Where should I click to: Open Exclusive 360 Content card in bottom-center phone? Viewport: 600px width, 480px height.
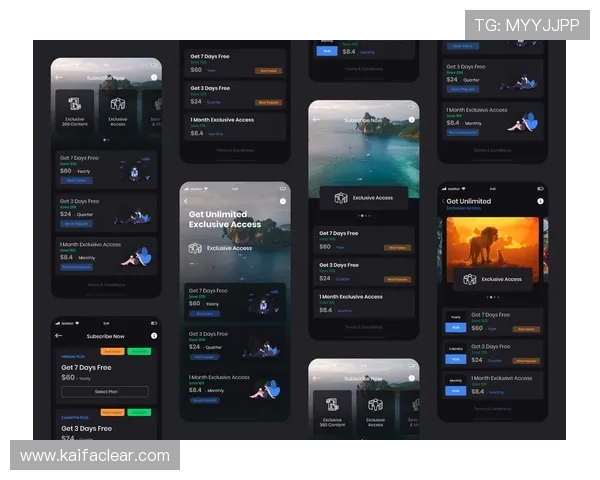pyautogui.click(x=332, y=412)
